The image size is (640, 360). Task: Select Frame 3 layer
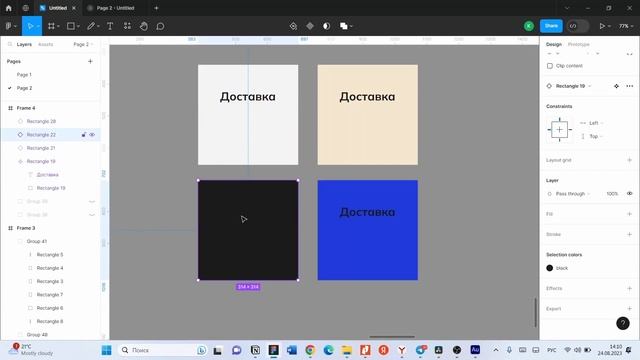(26, 228)
